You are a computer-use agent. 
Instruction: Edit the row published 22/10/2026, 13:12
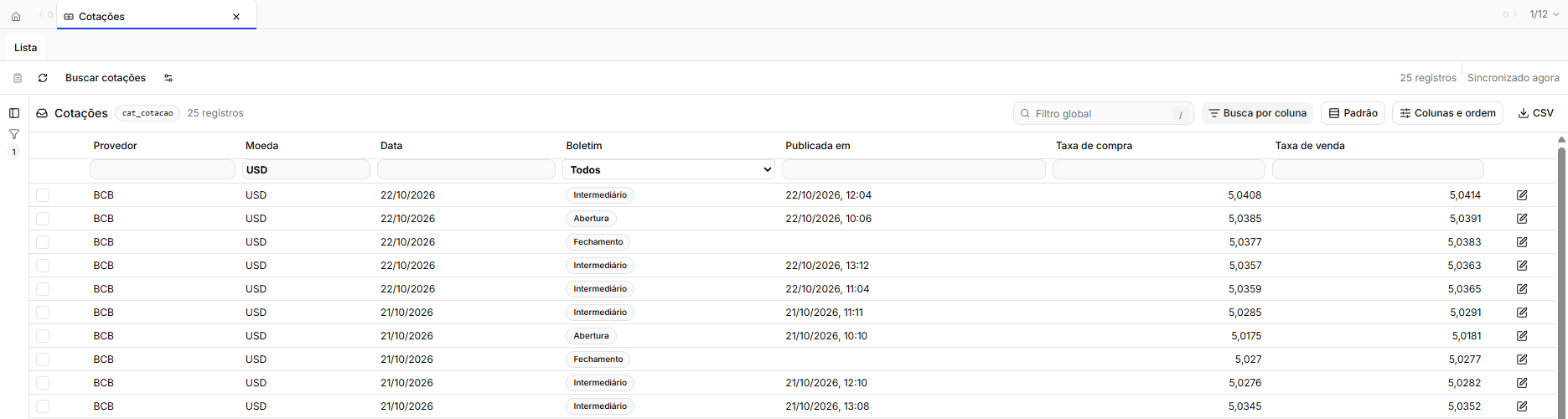[x=1522, y=265]
